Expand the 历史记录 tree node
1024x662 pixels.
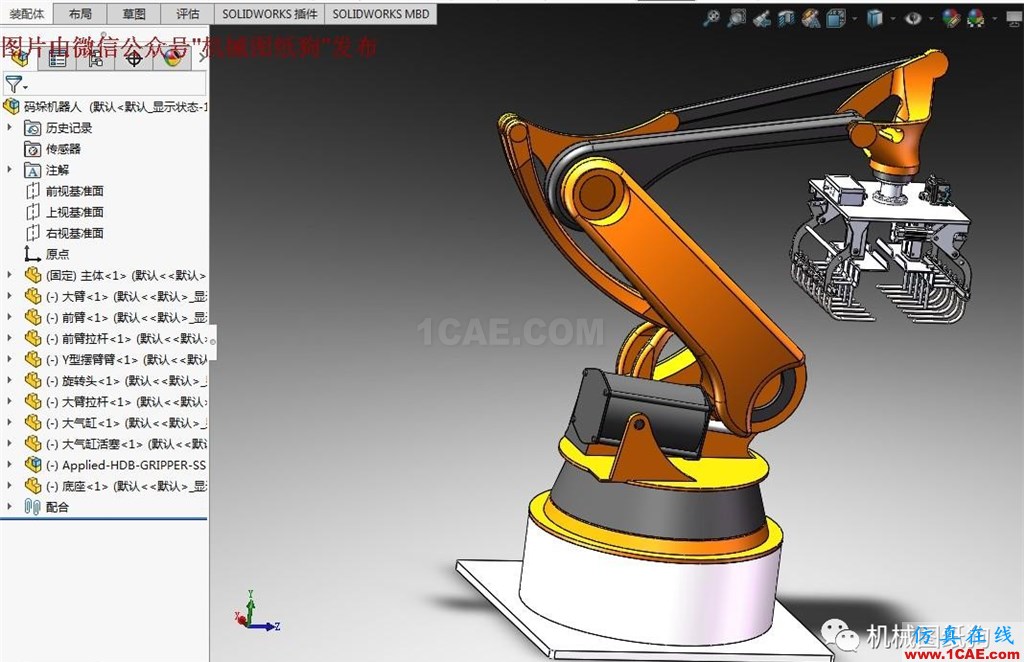[x=9, y=127]
